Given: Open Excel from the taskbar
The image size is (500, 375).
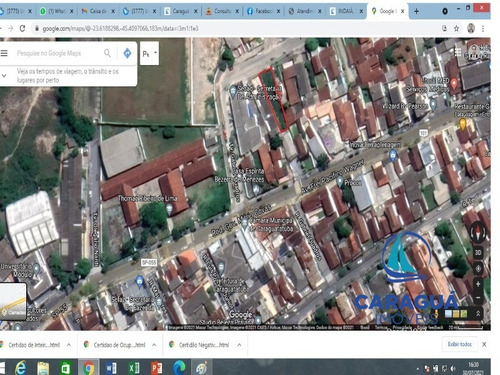Looking at the screenshot, I should click(134, 368).
